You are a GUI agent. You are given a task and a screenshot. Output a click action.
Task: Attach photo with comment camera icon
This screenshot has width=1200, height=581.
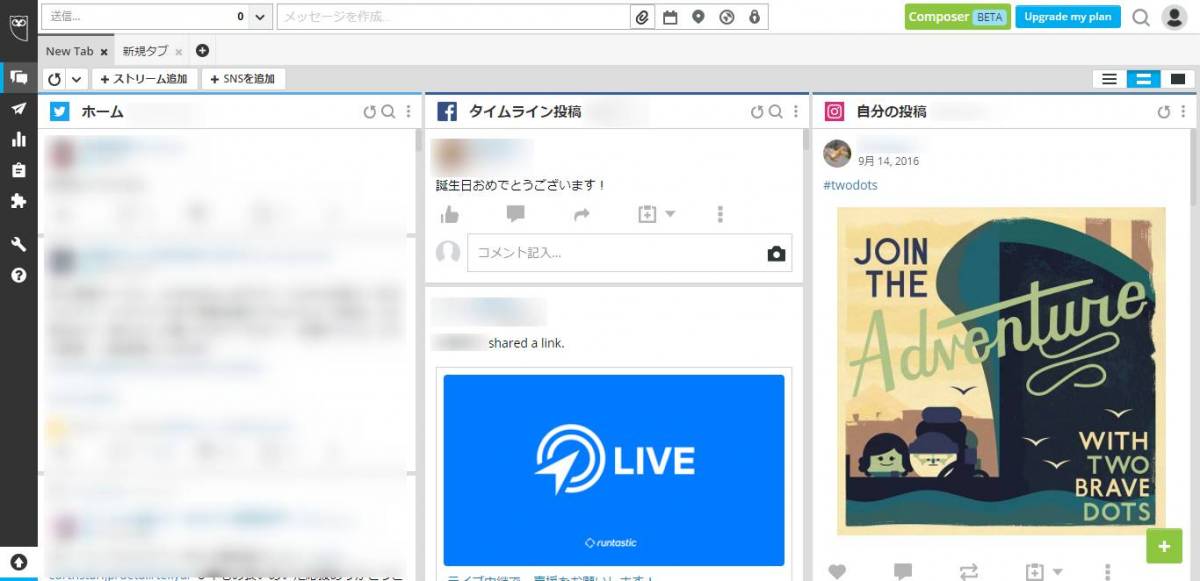click(777, 254)
